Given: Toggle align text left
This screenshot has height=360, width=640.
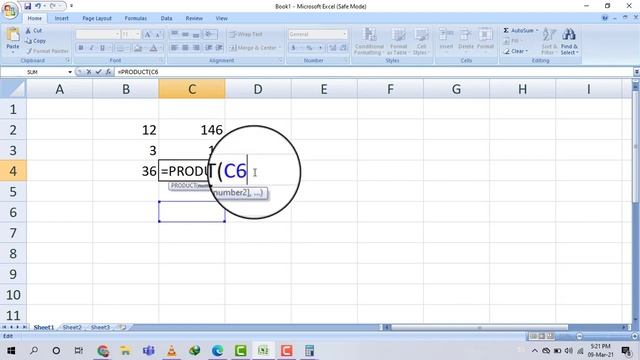Looking at the screenshot, I should tap(174, 48).
